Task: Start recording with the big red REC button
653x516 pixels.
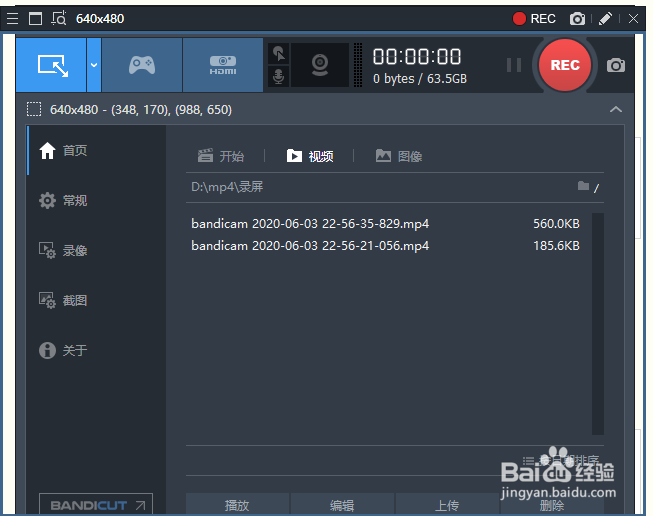Action: pos(565,65)
